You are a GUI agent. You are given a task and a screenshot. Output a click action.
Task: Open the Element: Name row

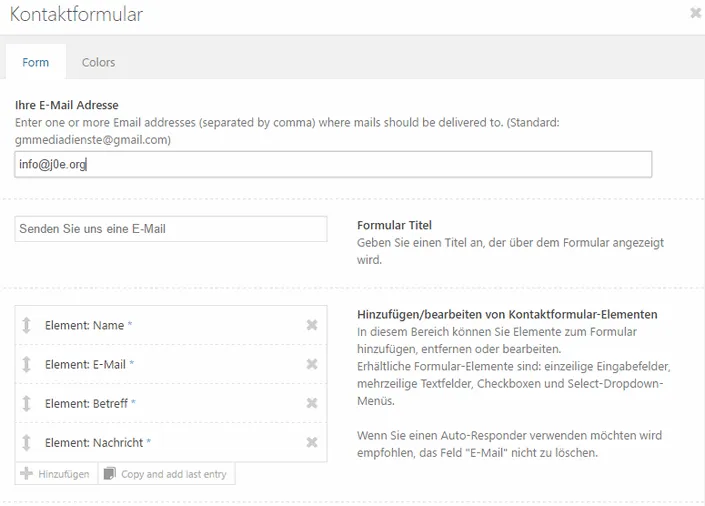point(171,325)
